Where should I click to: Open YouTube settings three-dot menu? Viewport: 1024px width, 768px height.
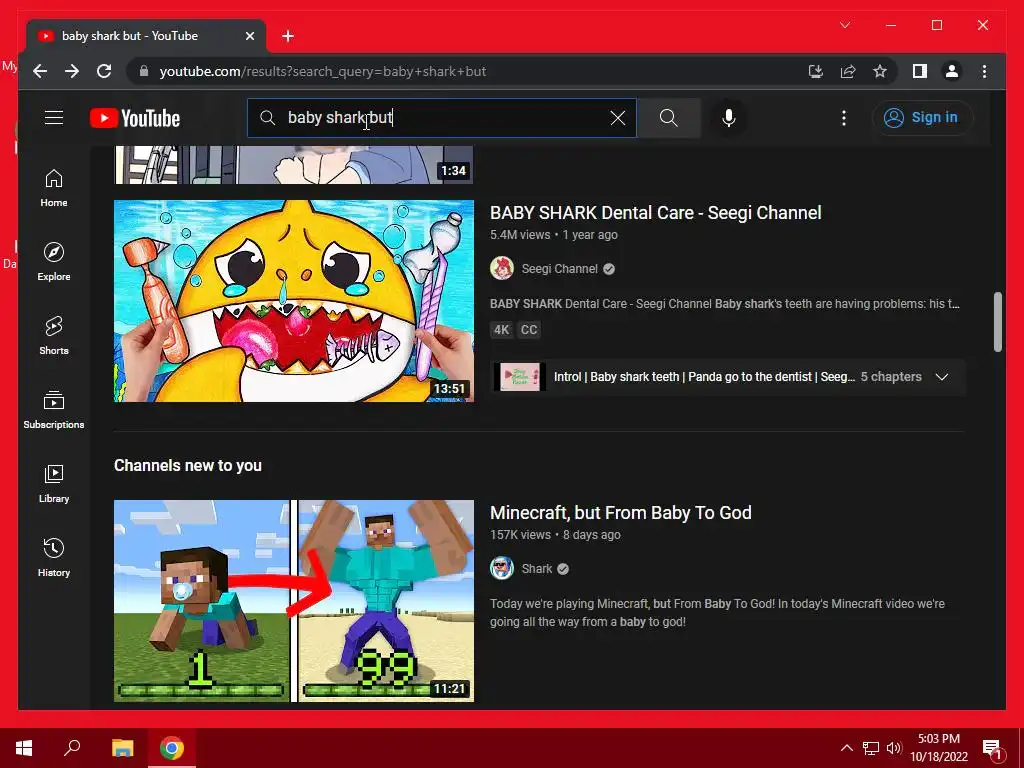point(844,118)
